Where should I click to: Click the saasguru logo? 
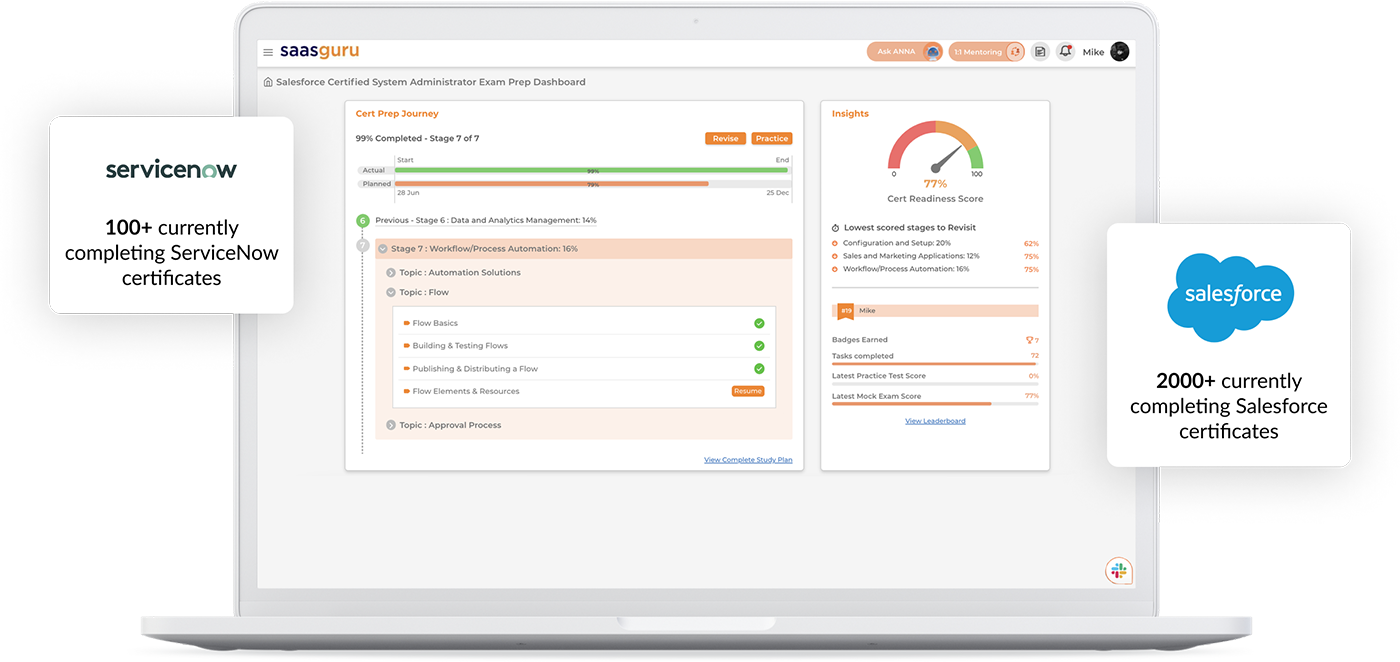click(x=319, y=51)
